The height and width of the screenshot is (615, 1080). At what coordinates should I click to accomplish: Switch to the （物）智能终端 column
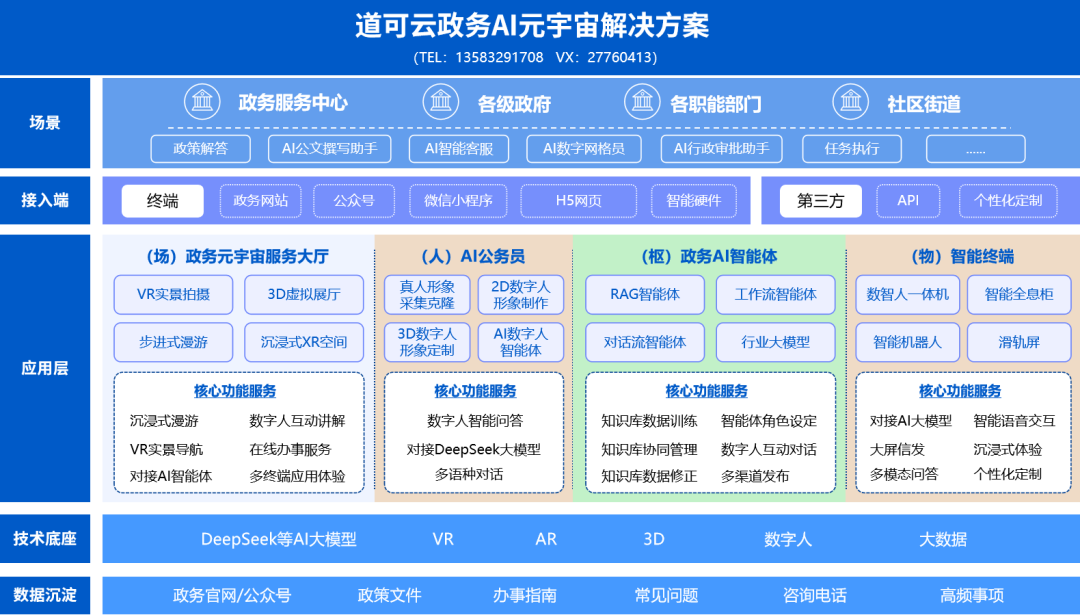pyautogui.click(x=963, y=255)
